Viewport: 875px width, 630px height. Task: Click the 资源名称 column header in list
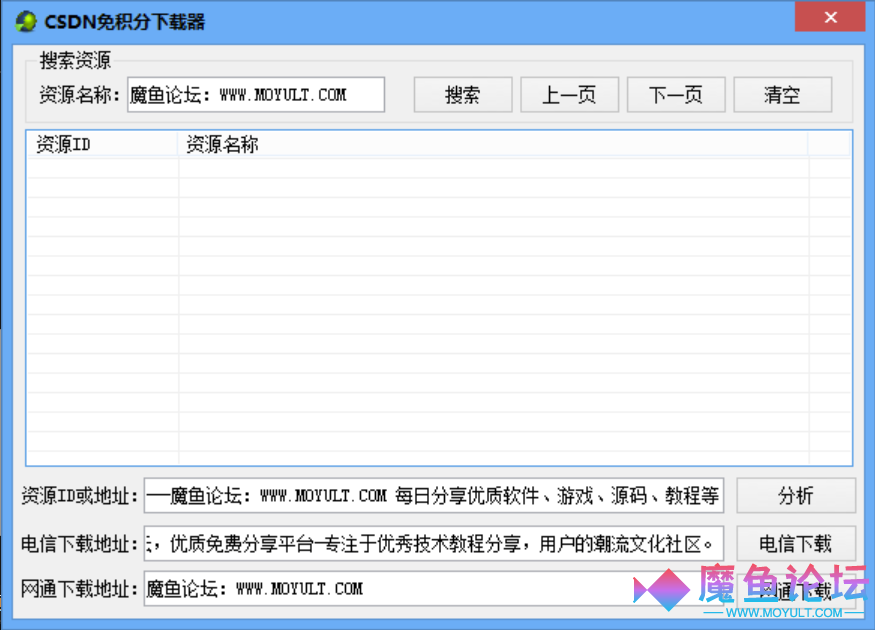click(493, 145)
